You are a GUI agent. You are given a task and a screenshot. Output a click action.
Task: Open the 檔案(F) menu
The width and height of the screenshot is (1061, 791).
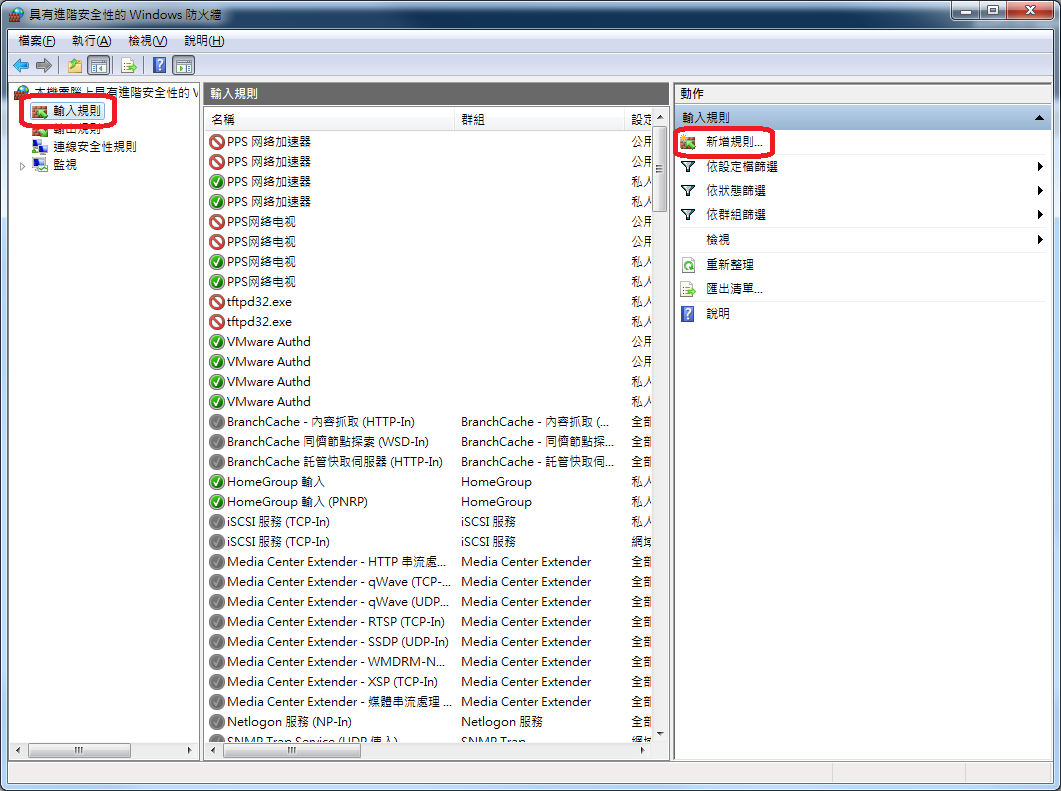[37, 41]
